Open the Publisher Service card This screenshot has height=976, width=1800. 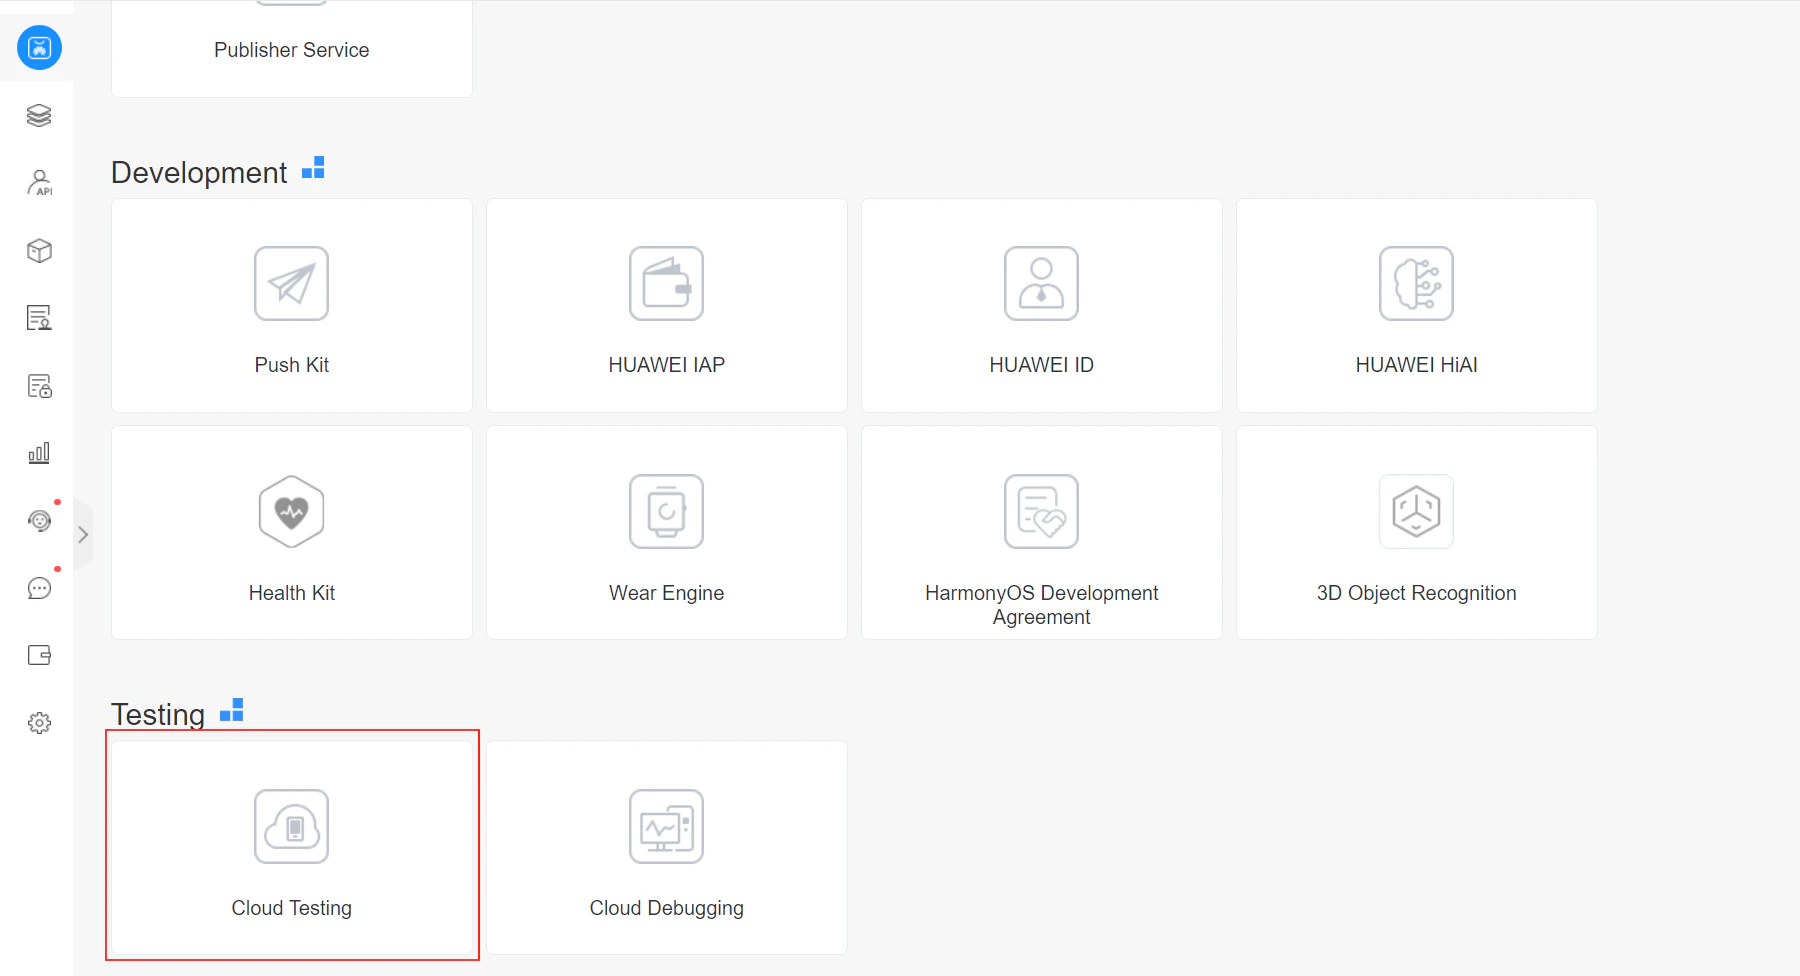click(x=292, y=49)
